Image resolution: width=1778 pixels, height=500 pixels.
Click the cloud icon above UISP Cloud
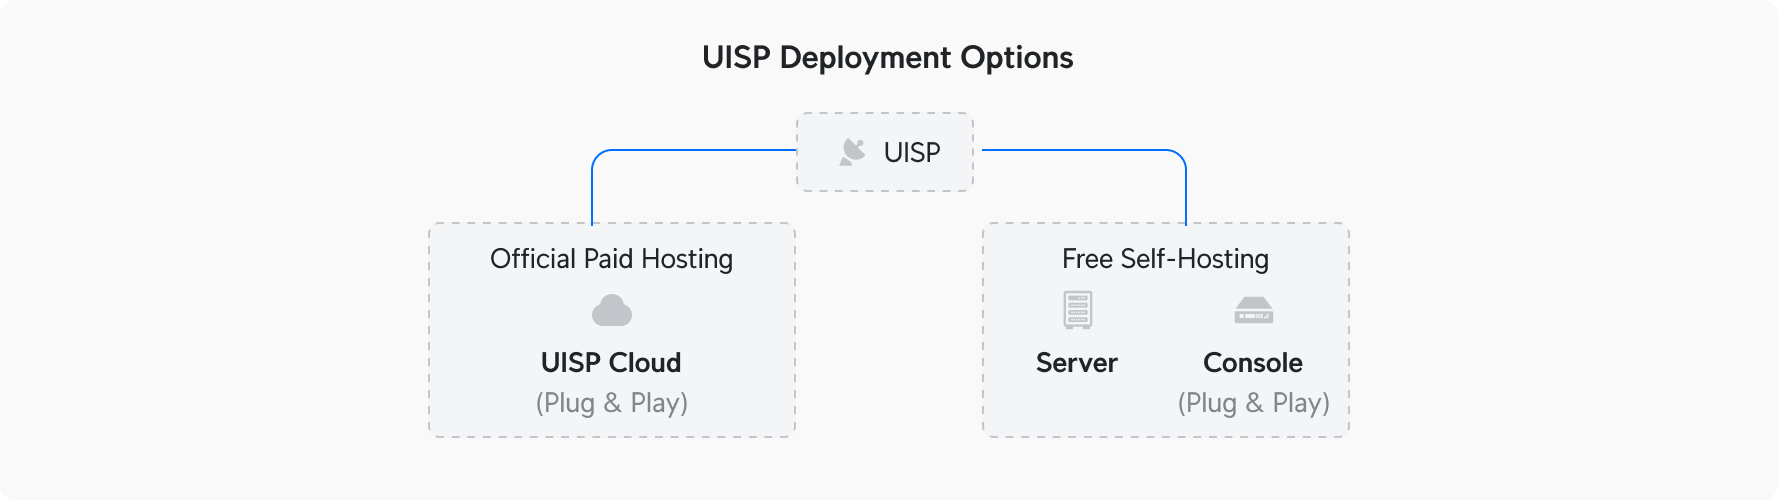[x=611, y=311]
